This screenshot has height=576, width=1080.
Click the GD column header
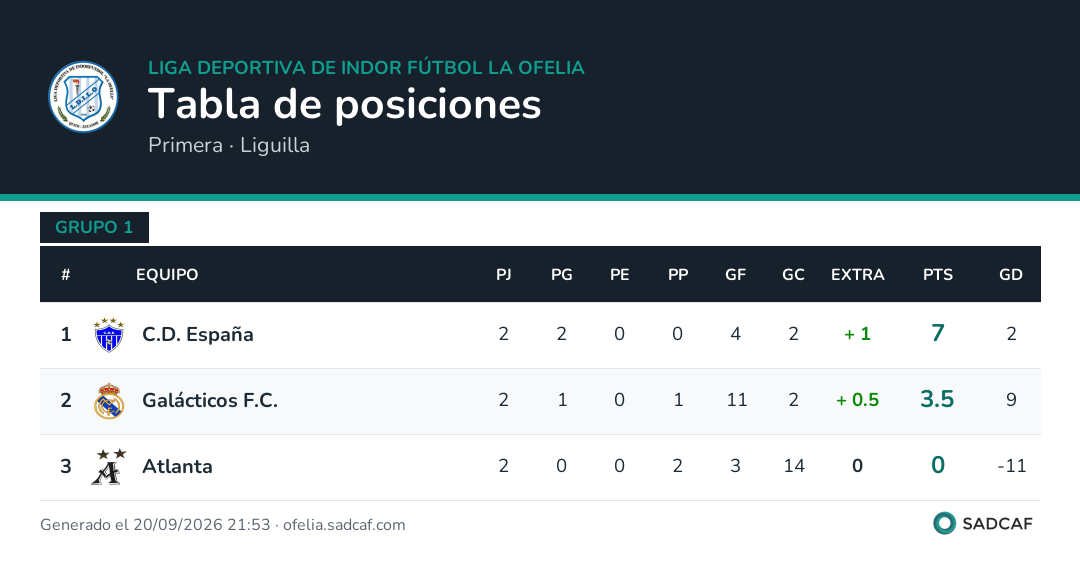(x=1010, y=275)
